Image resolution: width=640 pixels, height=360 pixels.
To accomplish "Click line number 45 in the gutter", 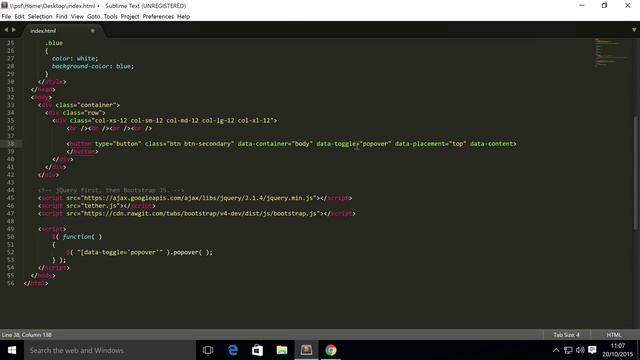I will 11,198.
